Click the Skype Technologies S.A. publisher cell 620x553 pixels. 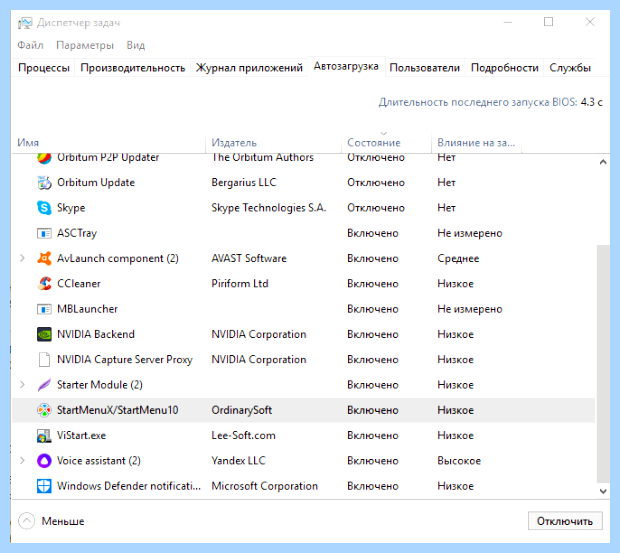[269, 208]
